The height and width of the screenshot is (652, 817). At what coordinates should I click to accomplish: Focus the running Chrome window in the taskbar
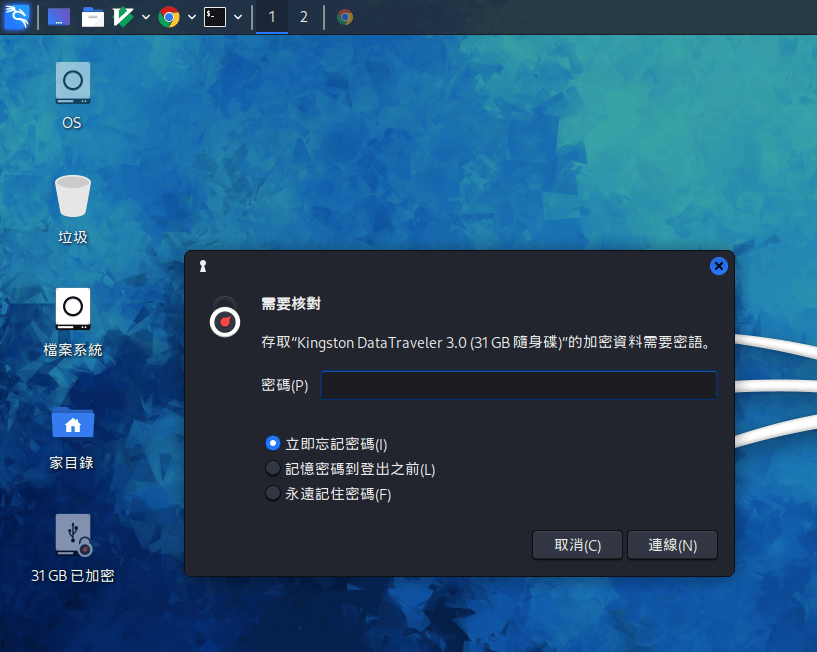pos(345,17)
